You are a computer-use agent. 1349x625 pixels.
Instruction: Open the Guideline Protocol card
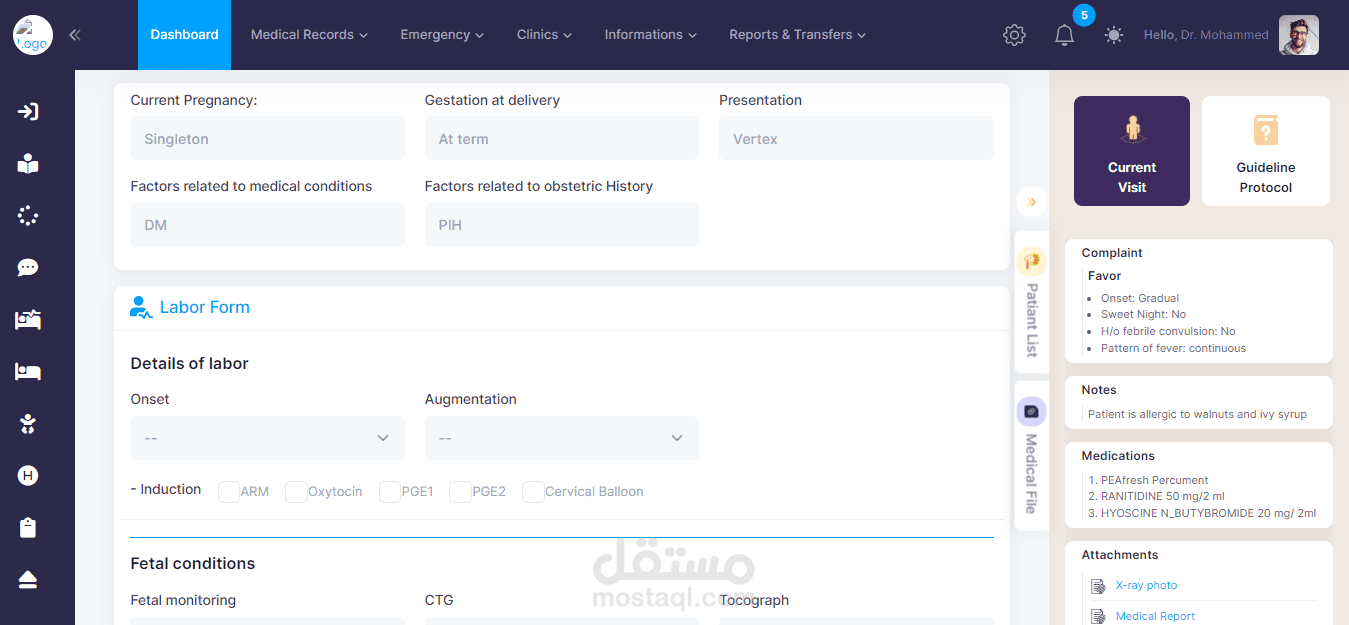click(x=1266, y=151)
